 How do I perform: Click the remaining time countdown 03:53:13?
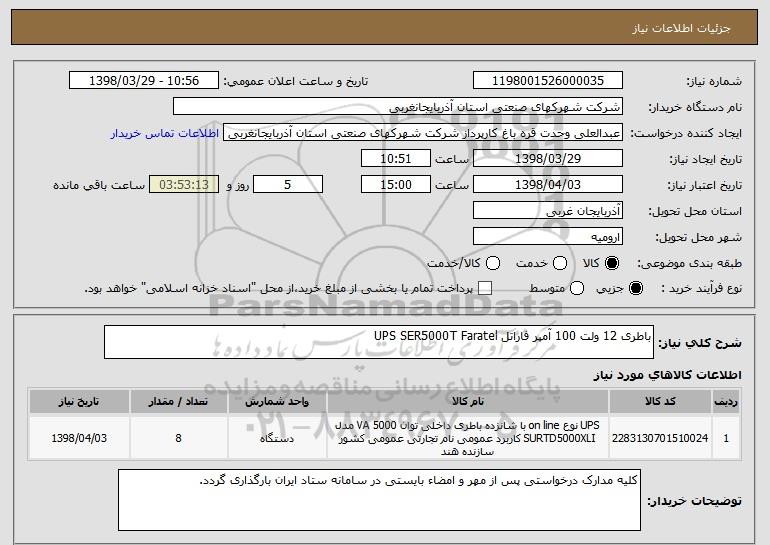(184, 185)
